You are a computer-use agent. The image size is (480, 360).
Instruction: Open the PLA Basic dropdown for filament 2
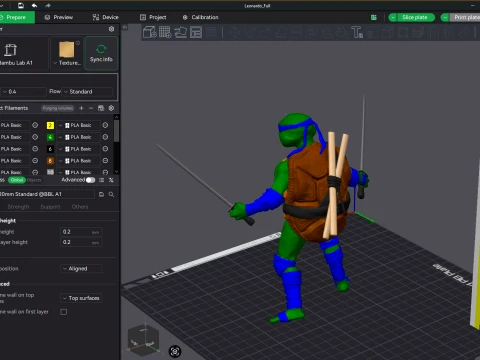(x=78, y=125)
